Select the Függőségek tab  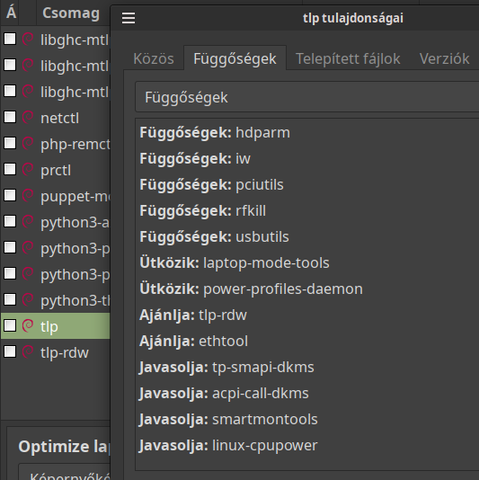[x=235, y=59]
